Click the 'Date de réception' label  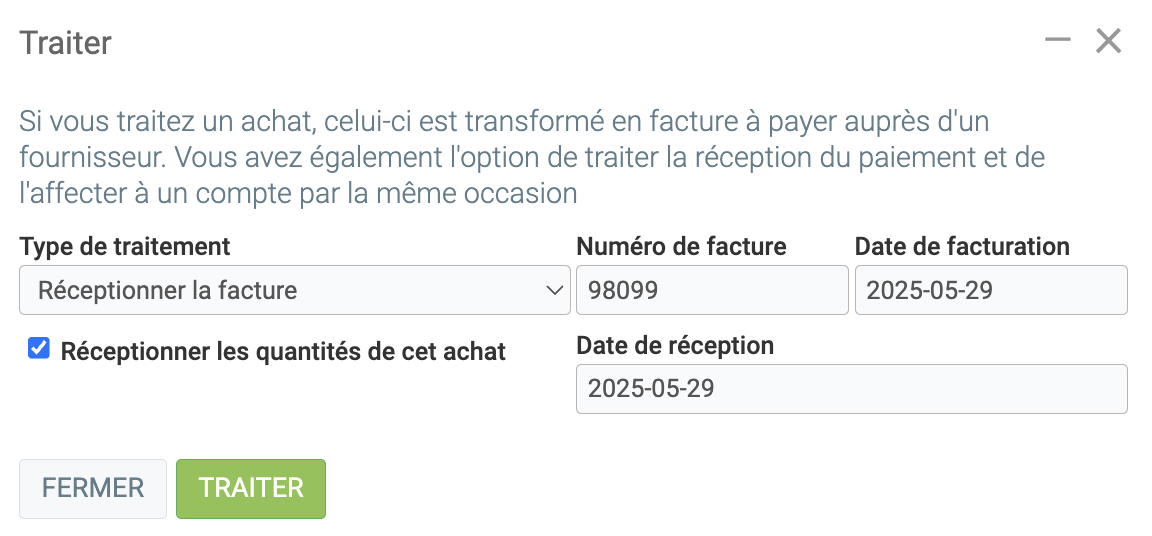[x=675, y=345]
